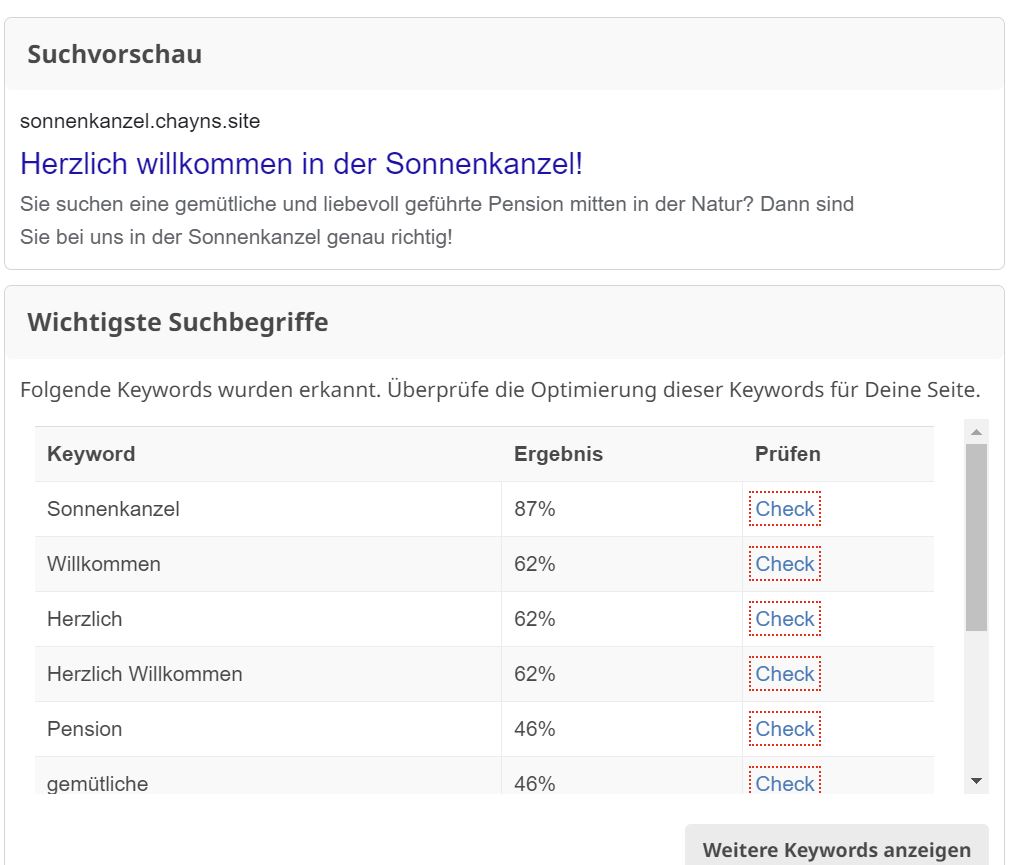Click the 62% result for Herzlich Willkommen

(x=534, y=674)
